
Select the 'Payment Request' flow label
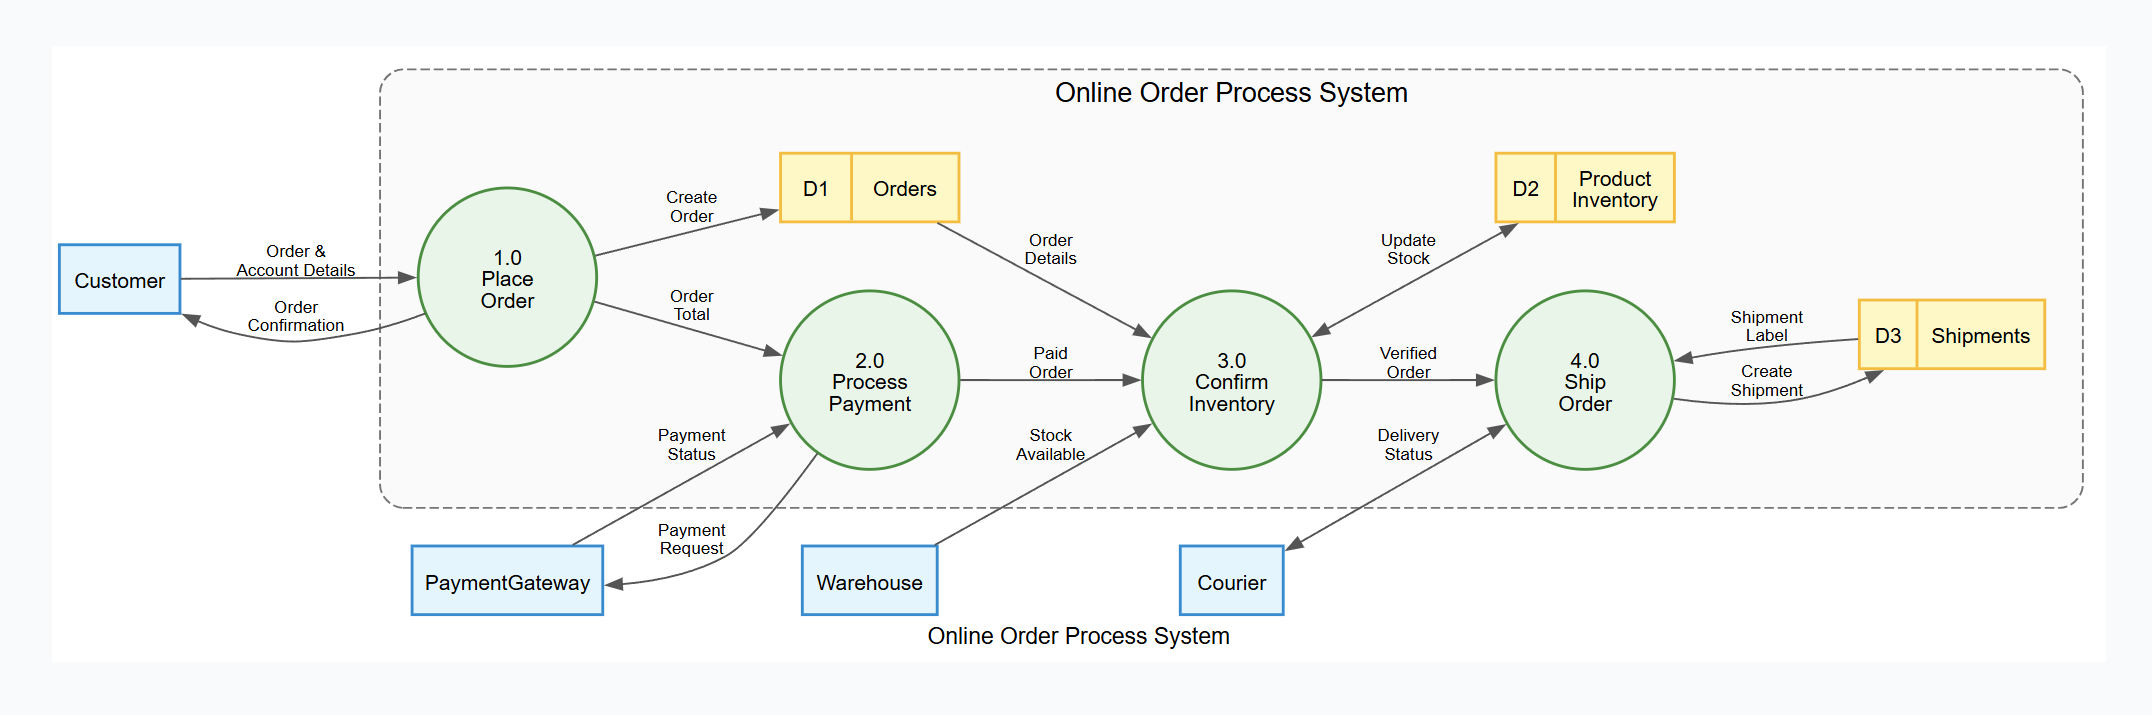(691, 539)
